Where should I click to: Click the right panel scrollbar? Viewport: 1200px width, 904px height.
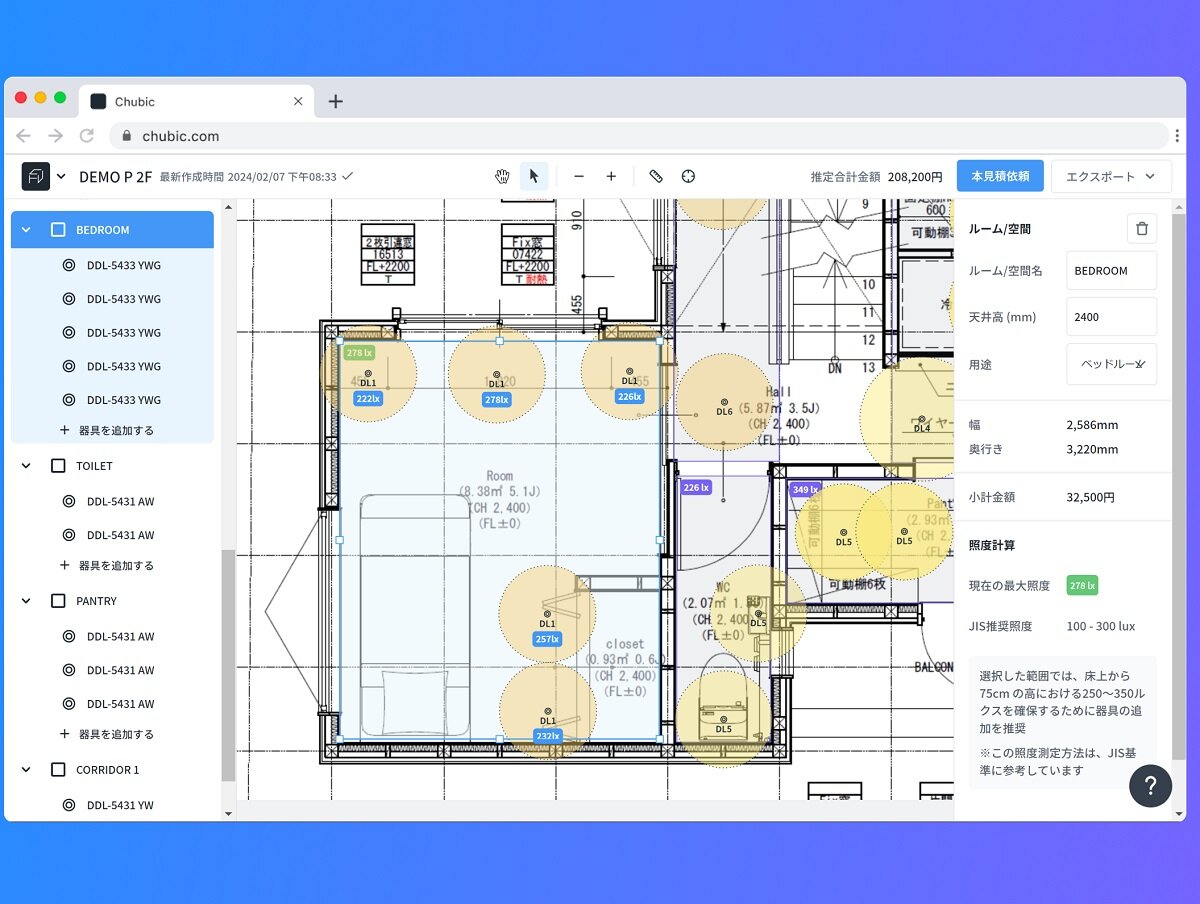[1179, 485]
